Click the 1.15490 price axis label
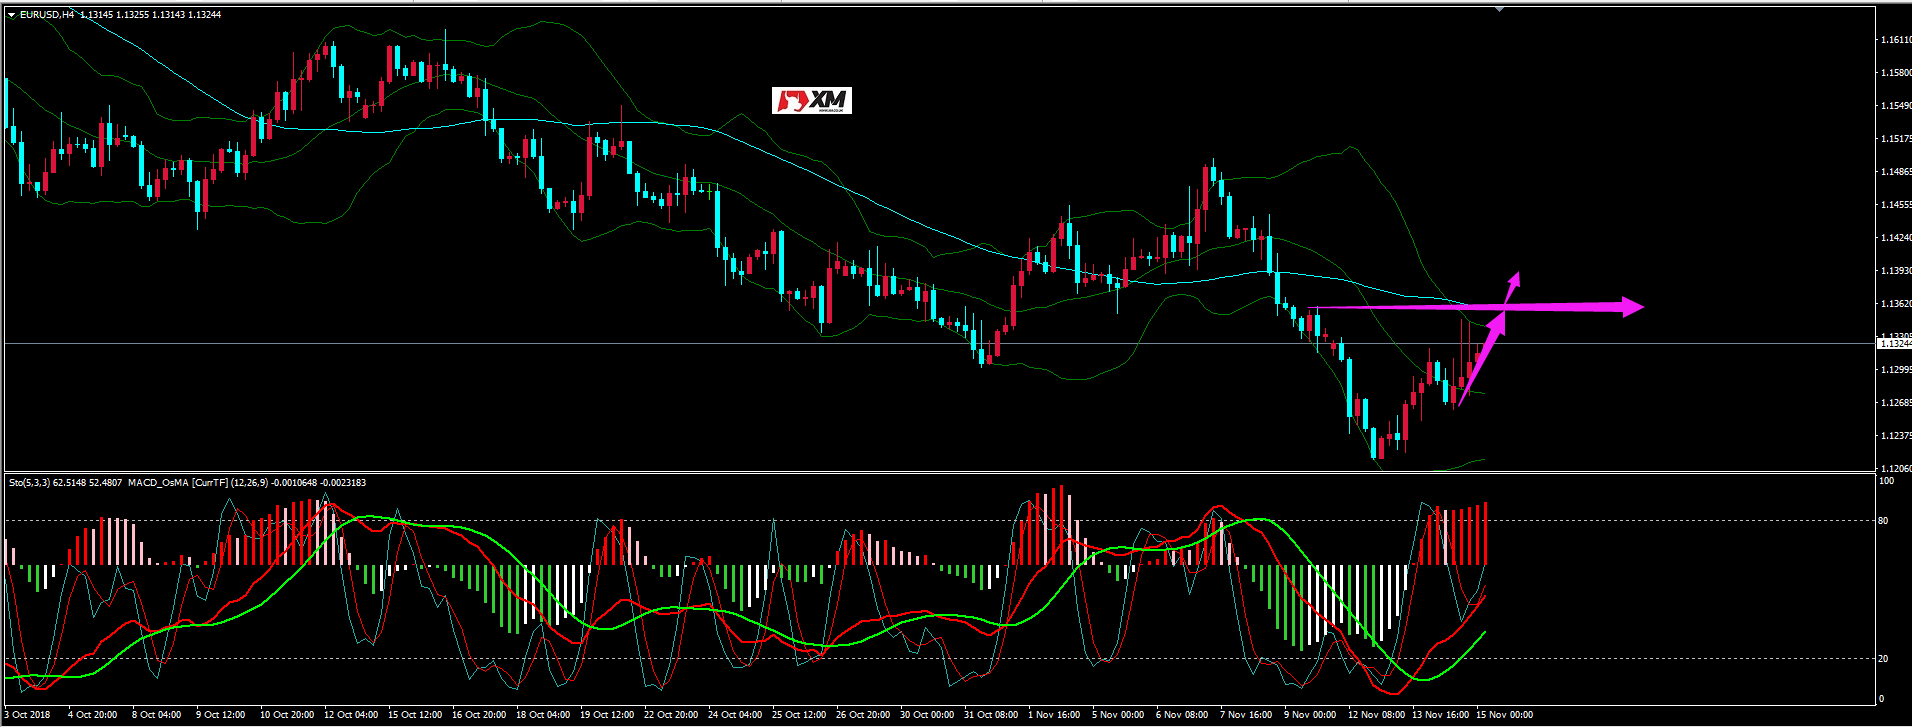1912x727 pixels. 1896,106
